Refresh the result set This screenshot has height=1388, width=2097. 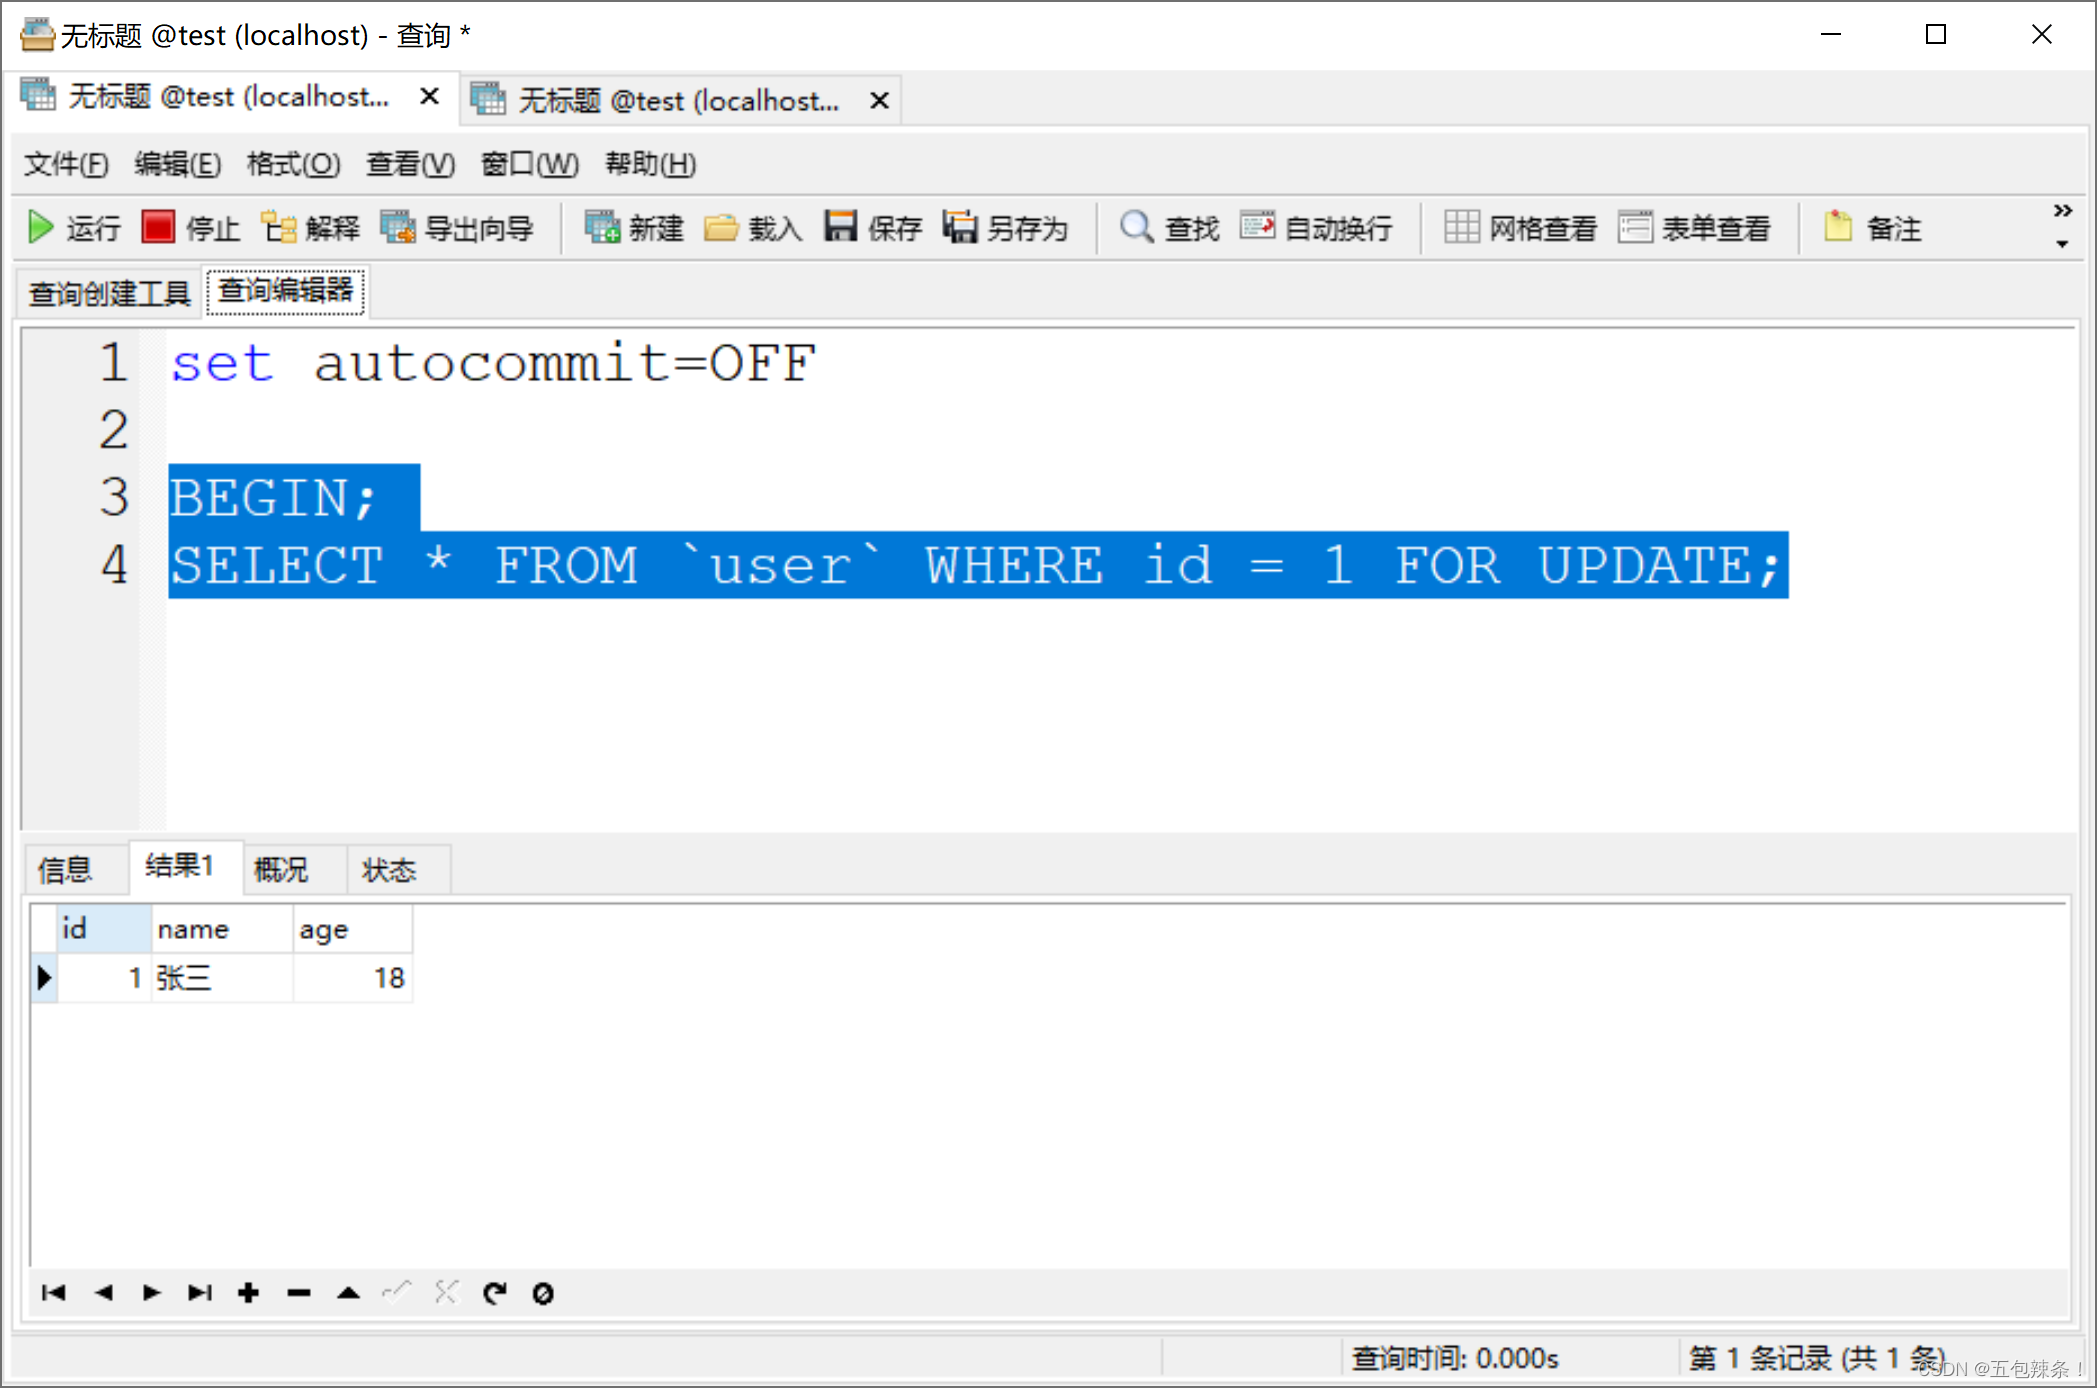click(x=495, y=1293)
